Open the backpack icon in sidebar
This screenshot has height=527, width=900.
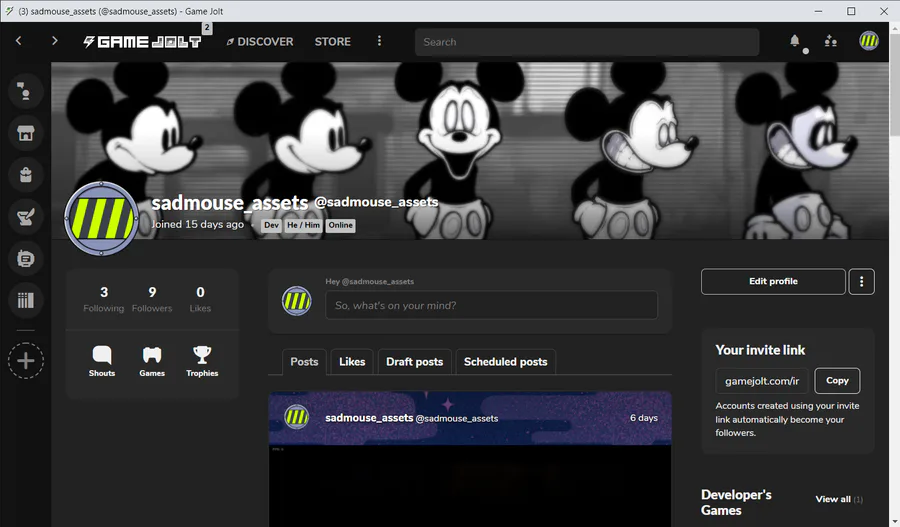click(25, 175)
